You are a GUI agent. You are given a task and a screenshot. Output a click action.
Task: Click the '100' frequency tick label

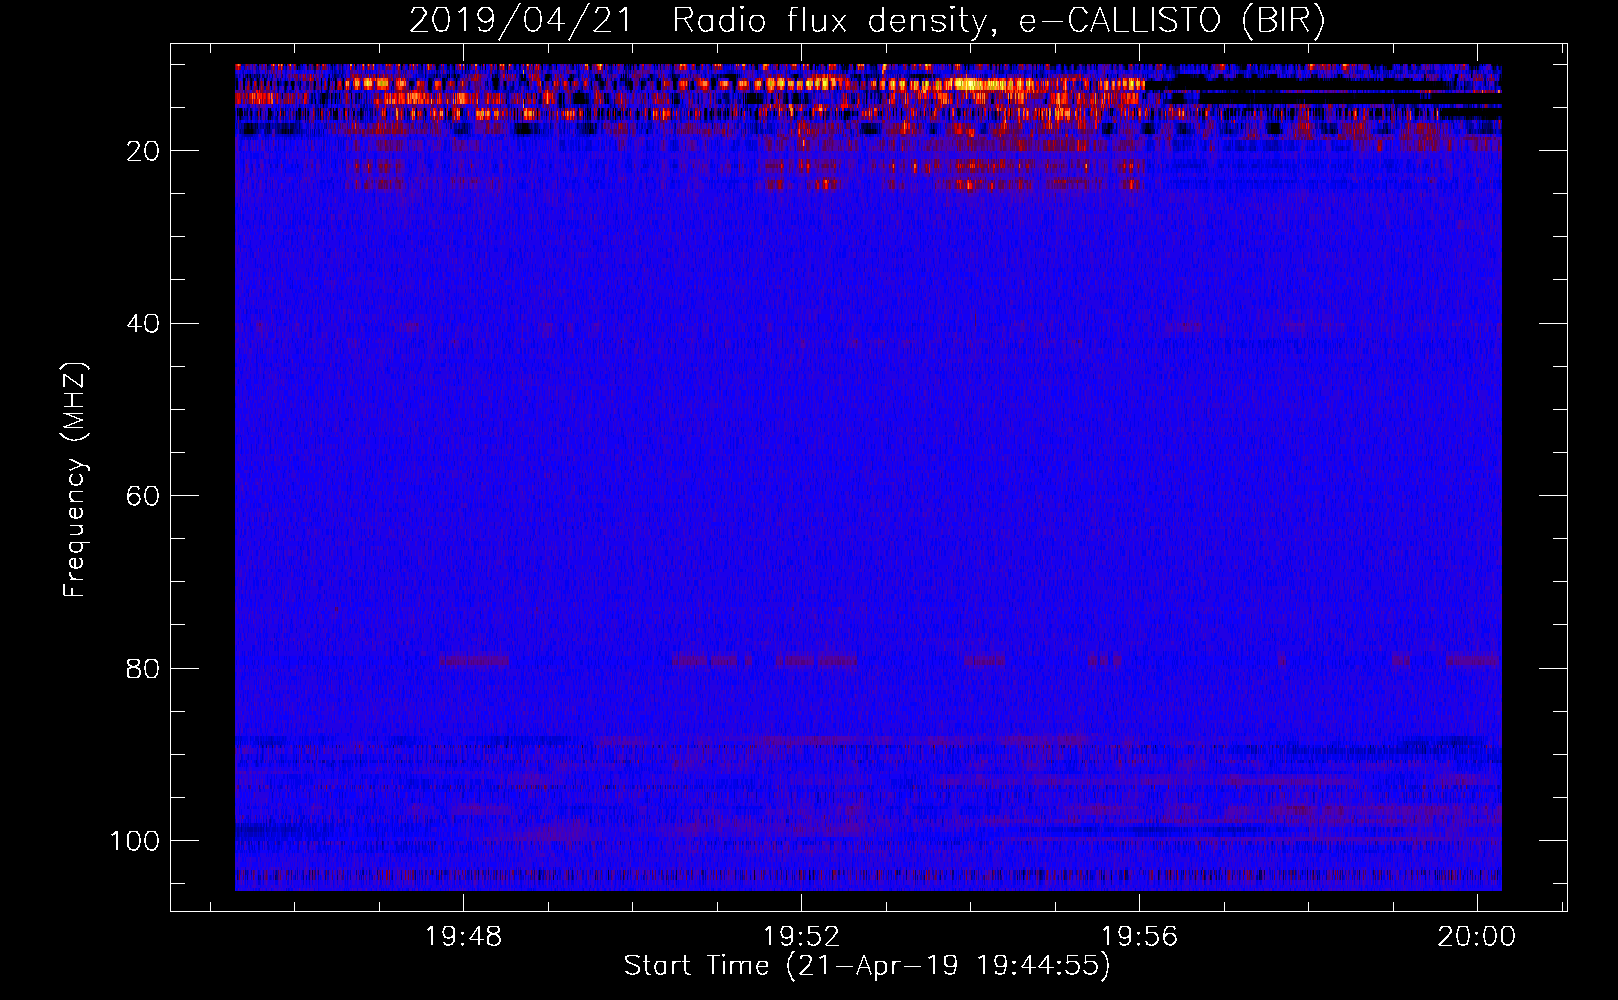[x=135, y=841]
